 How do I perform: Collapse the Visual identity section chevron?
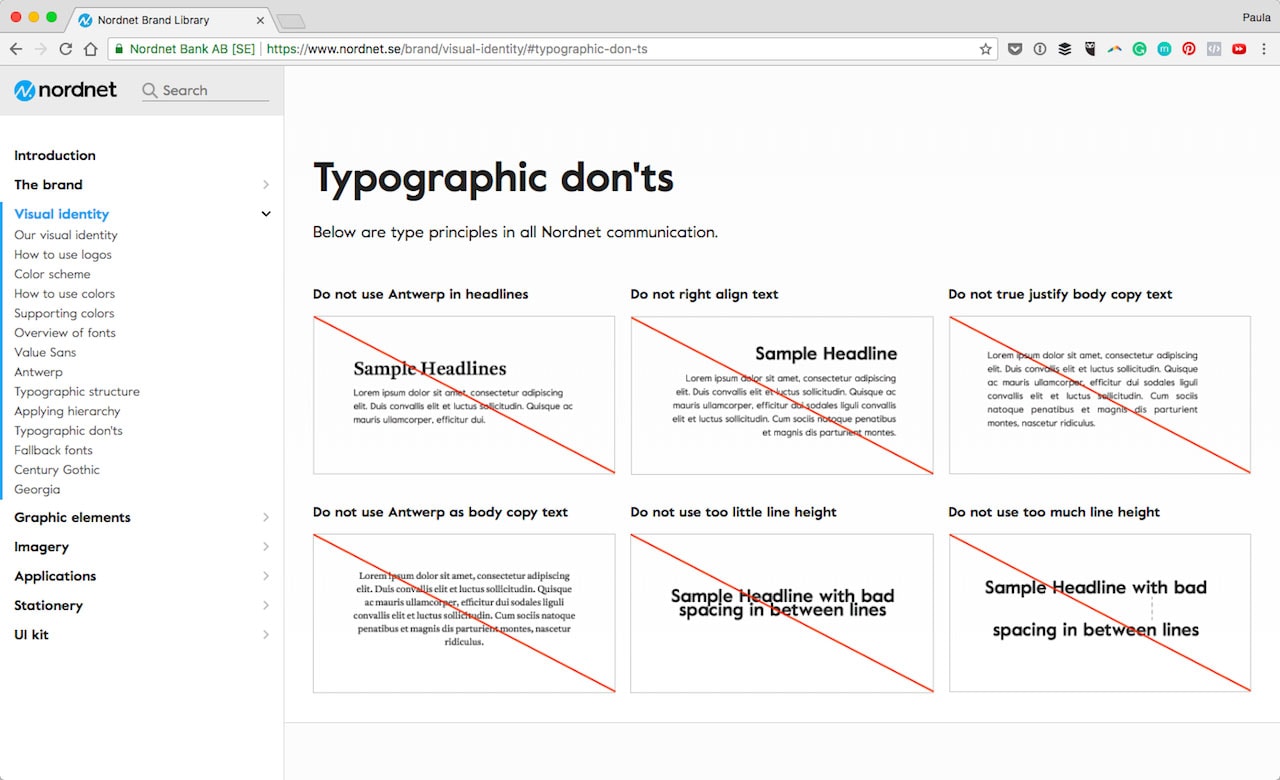(266, 214)
